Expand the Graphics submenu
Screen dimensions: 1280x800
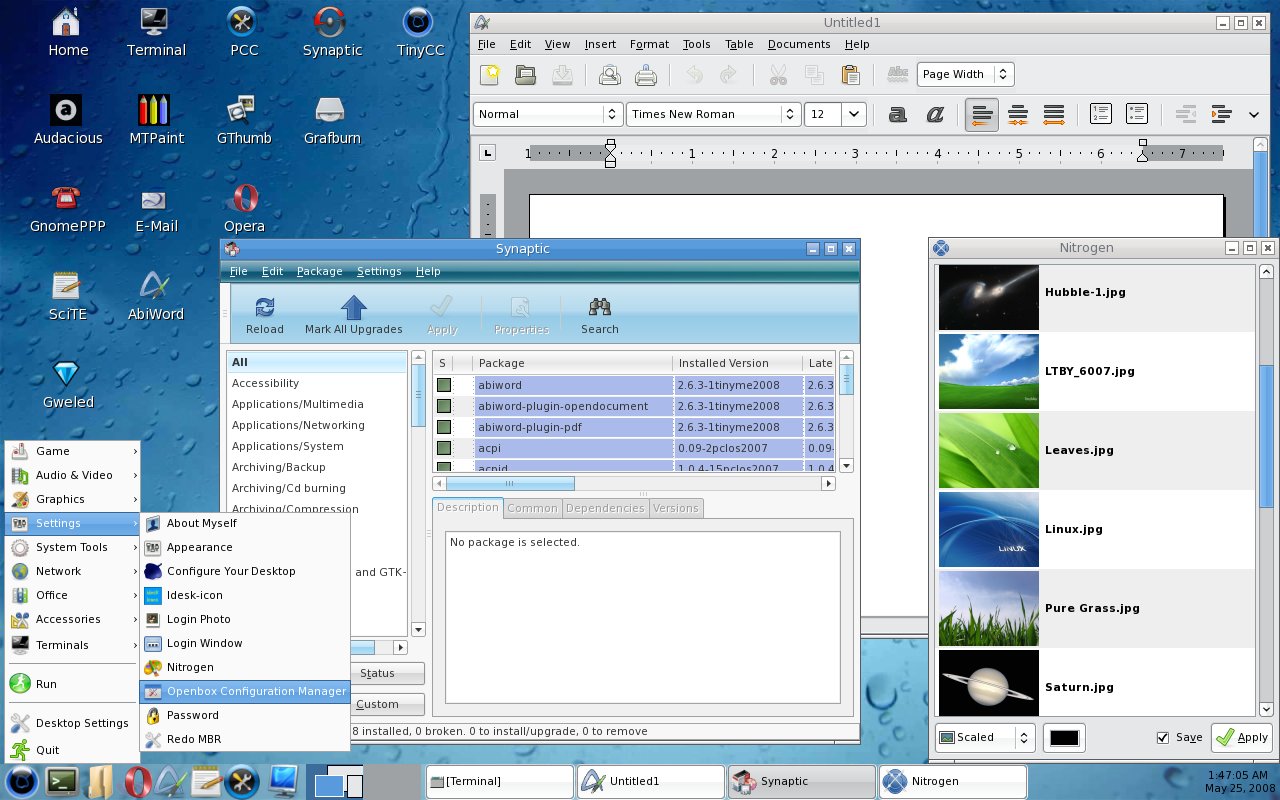73,499
